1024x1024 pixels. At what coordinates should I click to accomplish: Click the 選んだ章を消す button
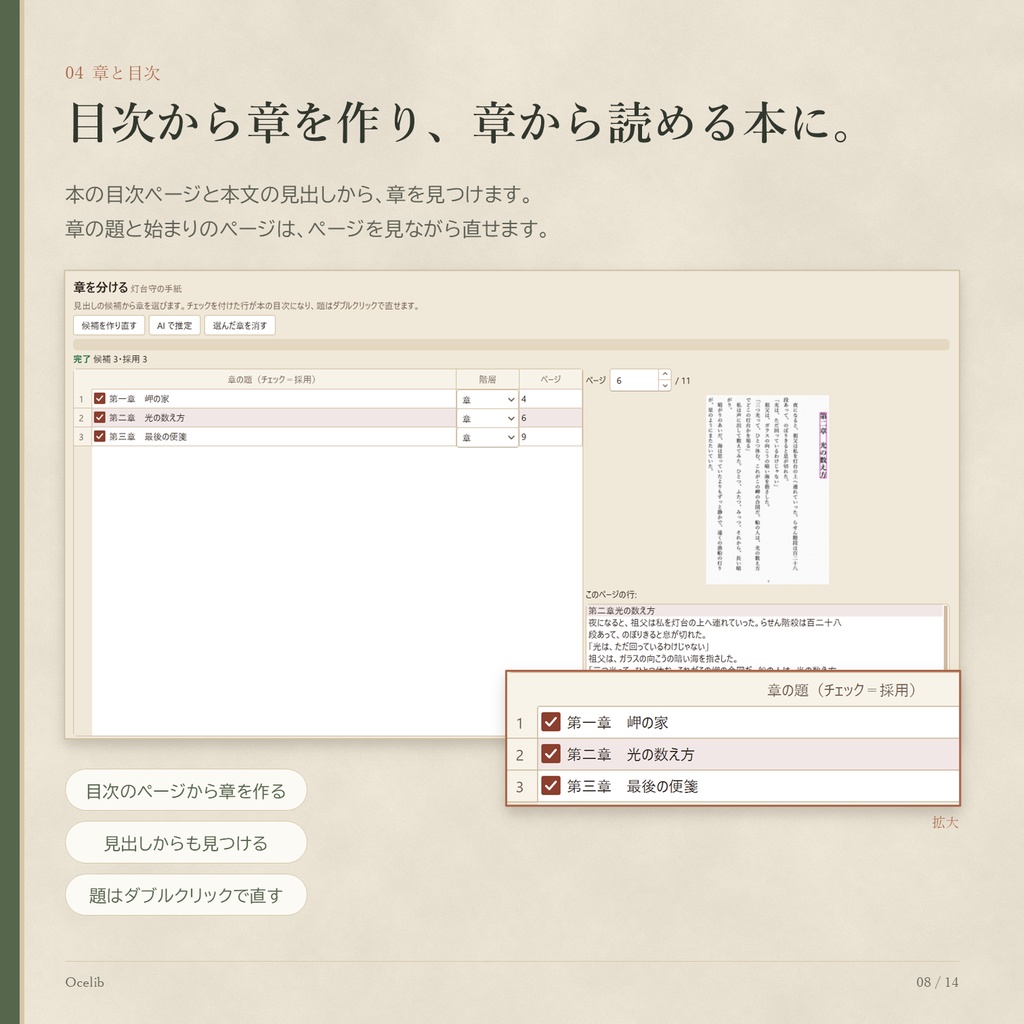pos(240,325)
